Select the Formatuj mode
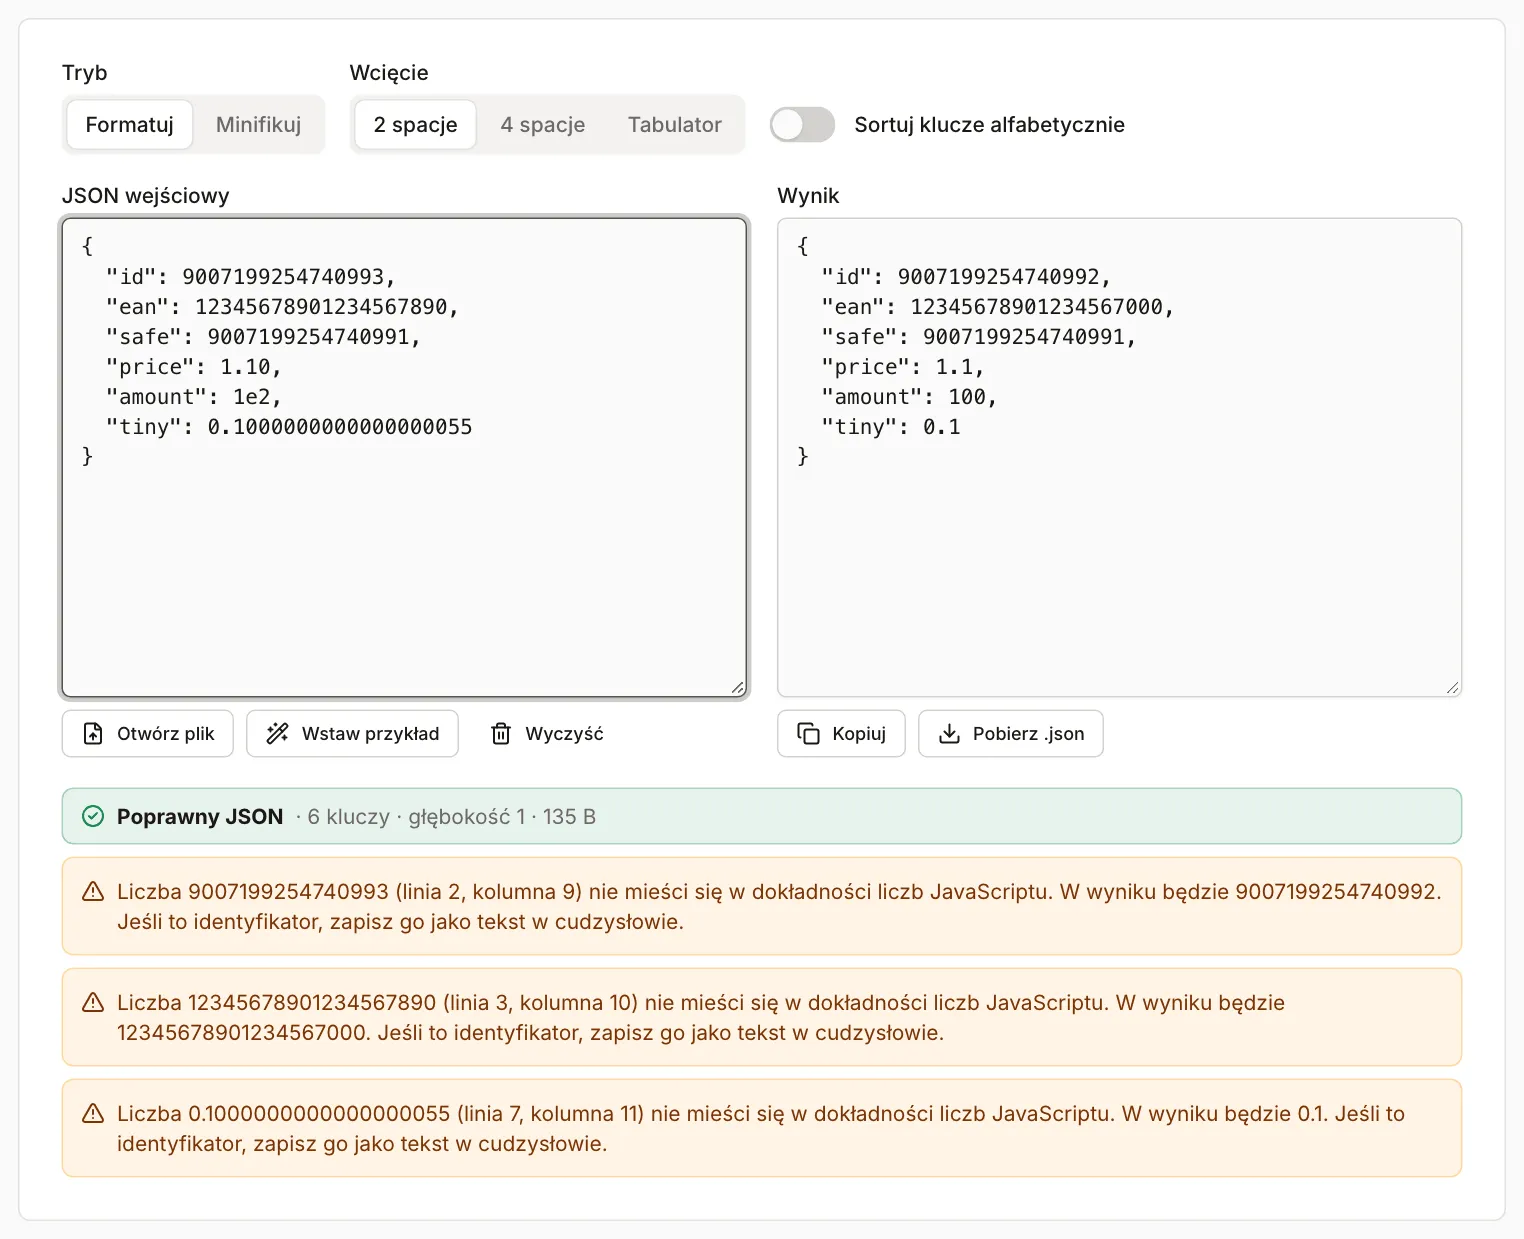Image resolution: width=1524 pixels, height=1239 pixels. point(130,125)
